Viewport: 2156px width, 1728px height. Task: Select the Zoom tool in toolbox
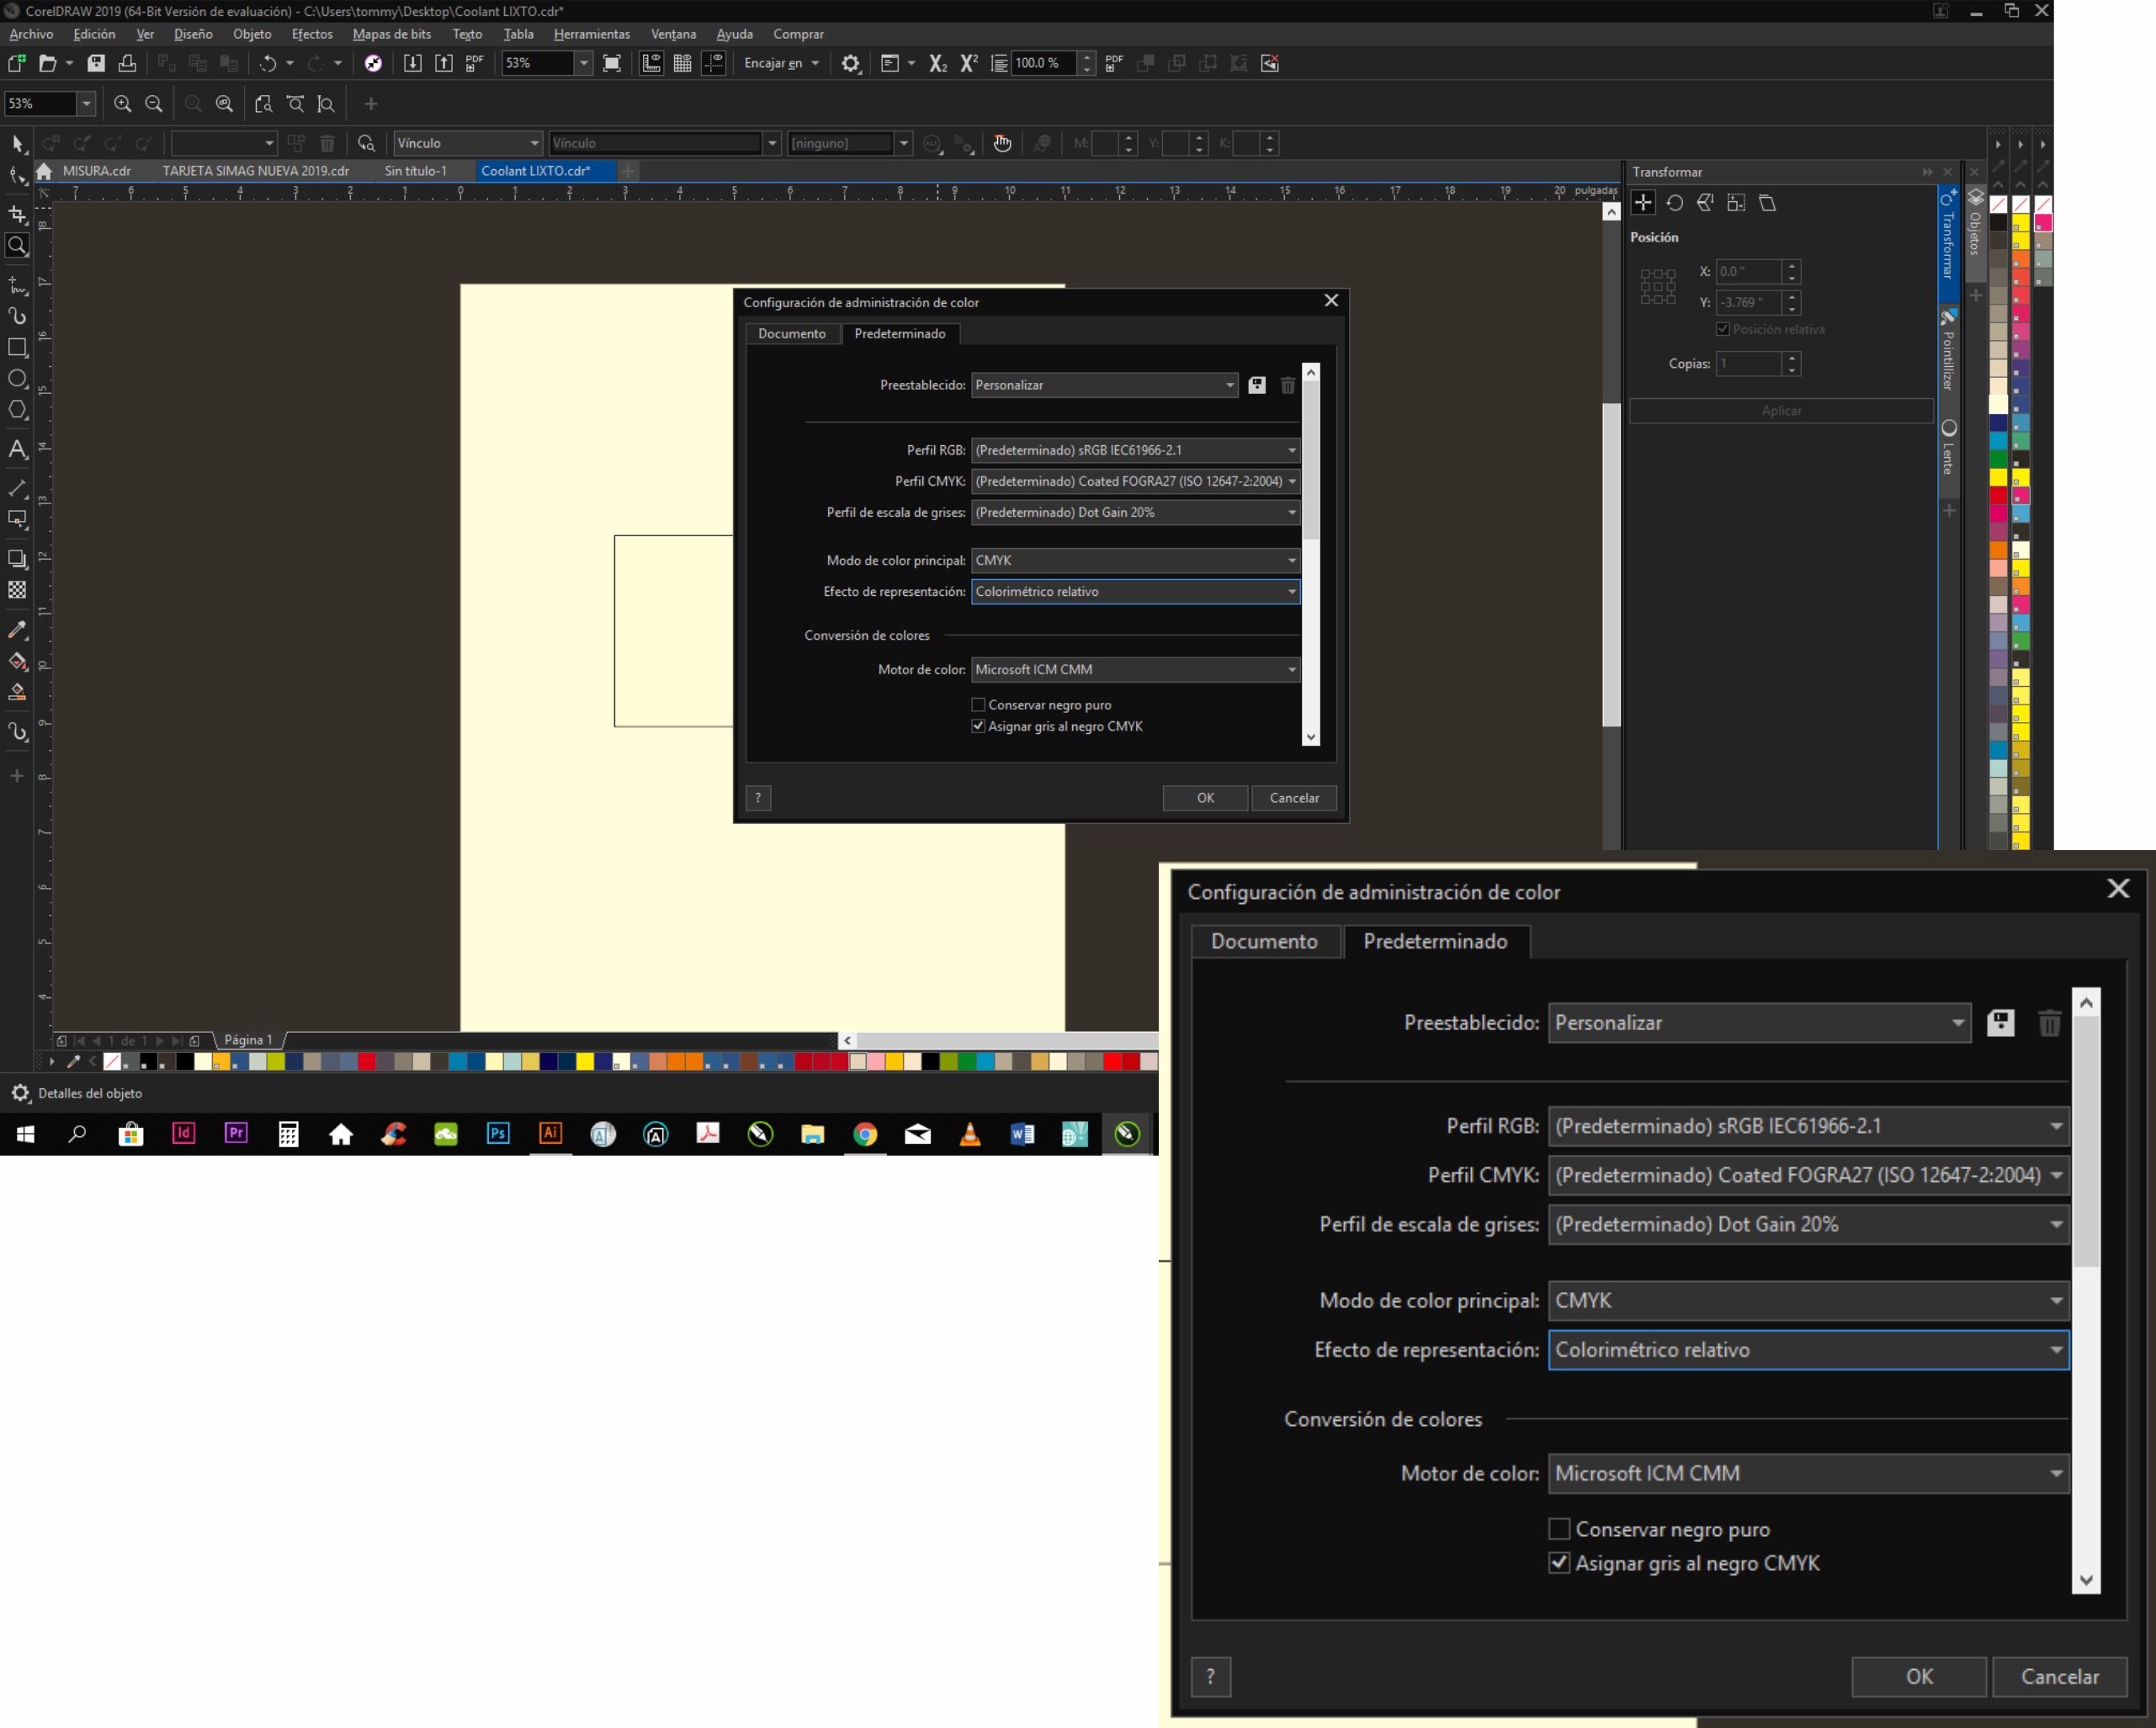(x=17, y=245)
